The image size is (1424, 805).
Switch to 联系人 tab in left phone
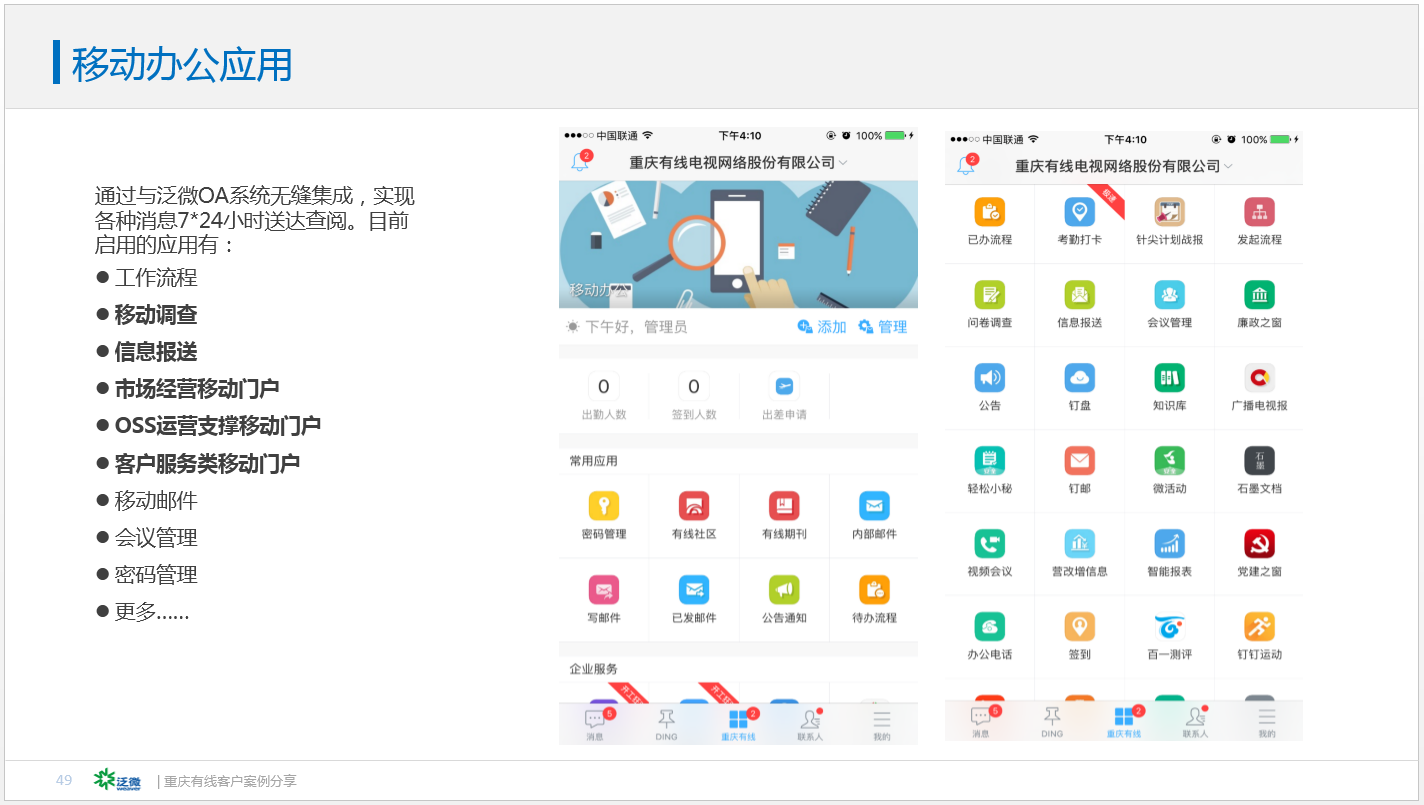coord(810,725)
